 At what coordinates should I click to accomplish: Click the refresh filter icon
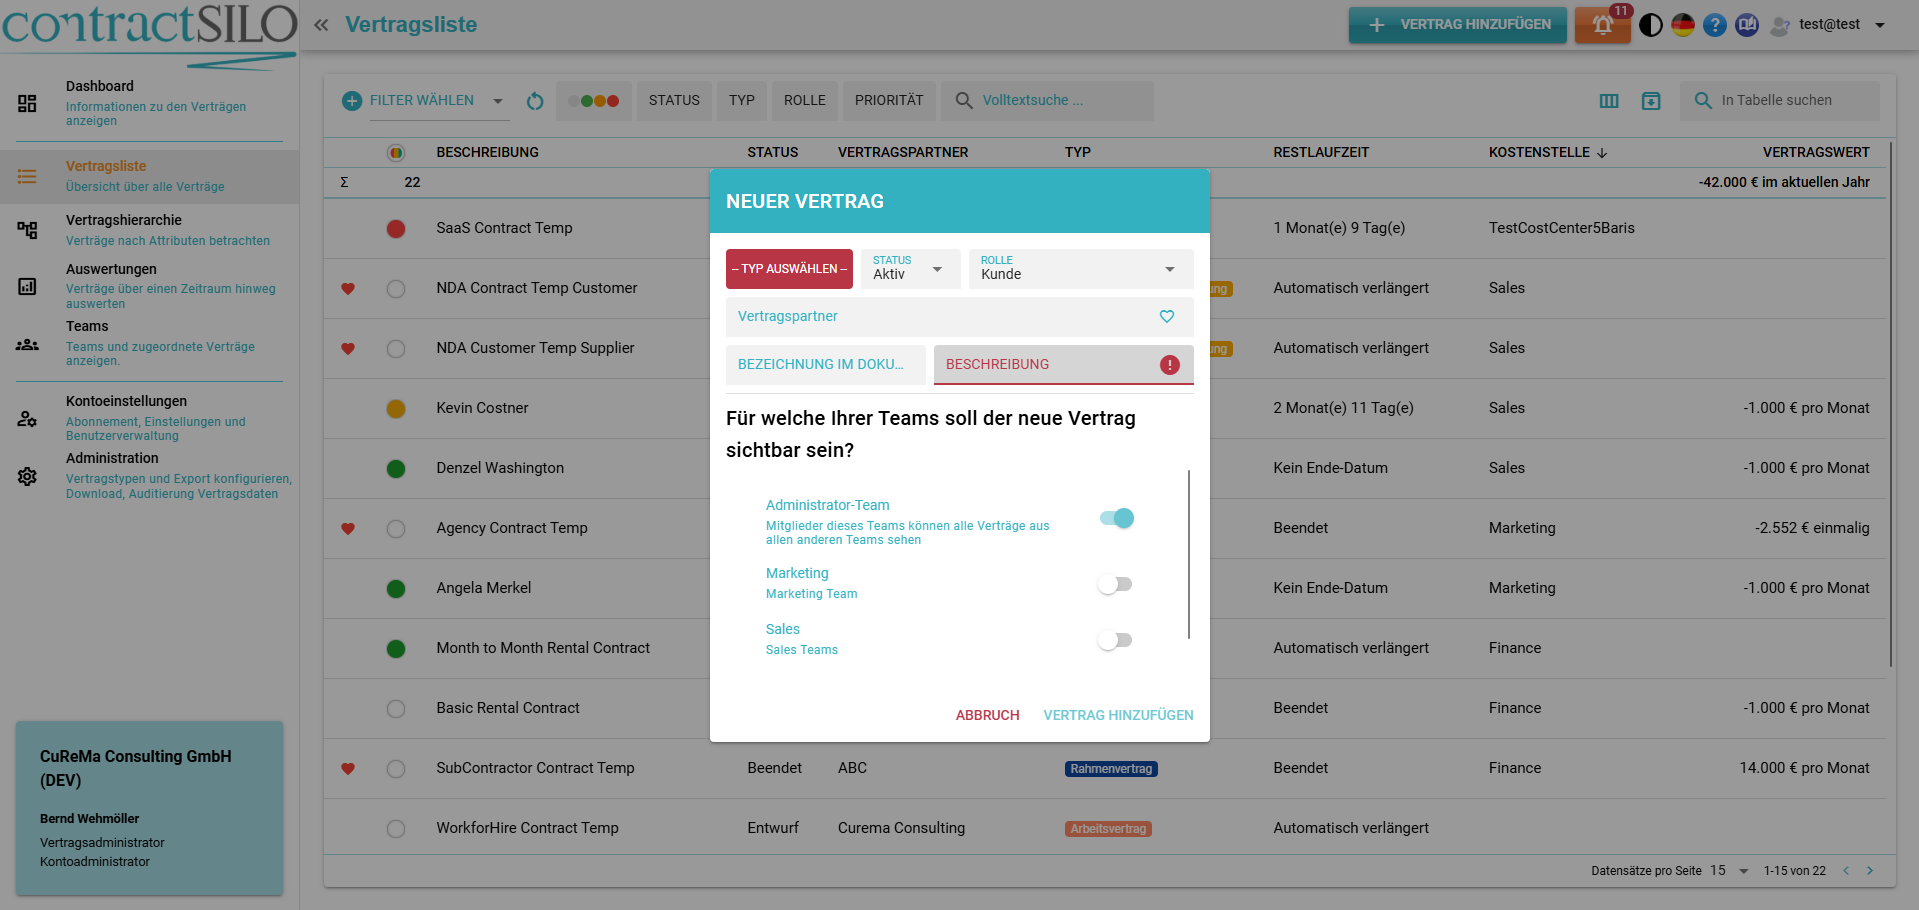click(x=535, y=101)
